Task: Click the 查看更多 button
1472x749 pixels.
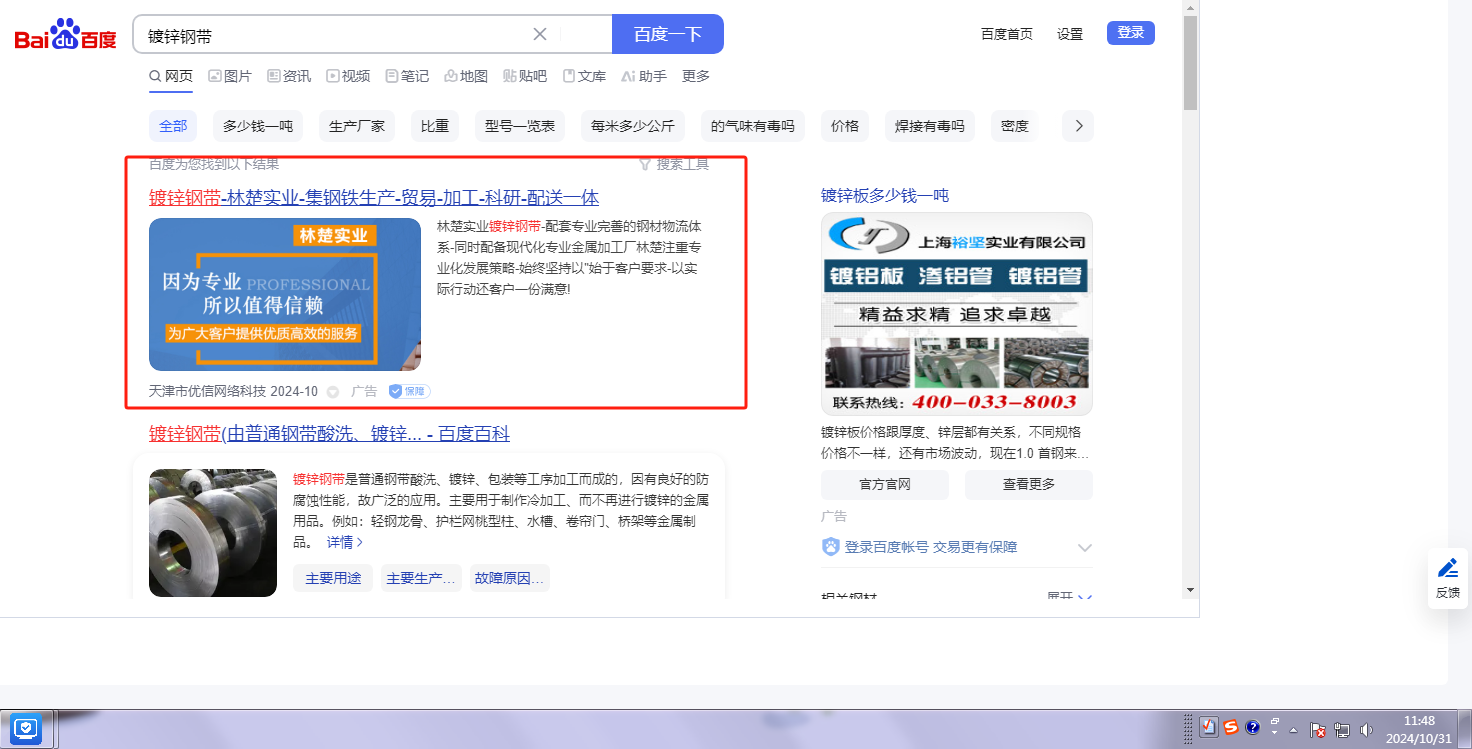Action: click(1029, 485)
